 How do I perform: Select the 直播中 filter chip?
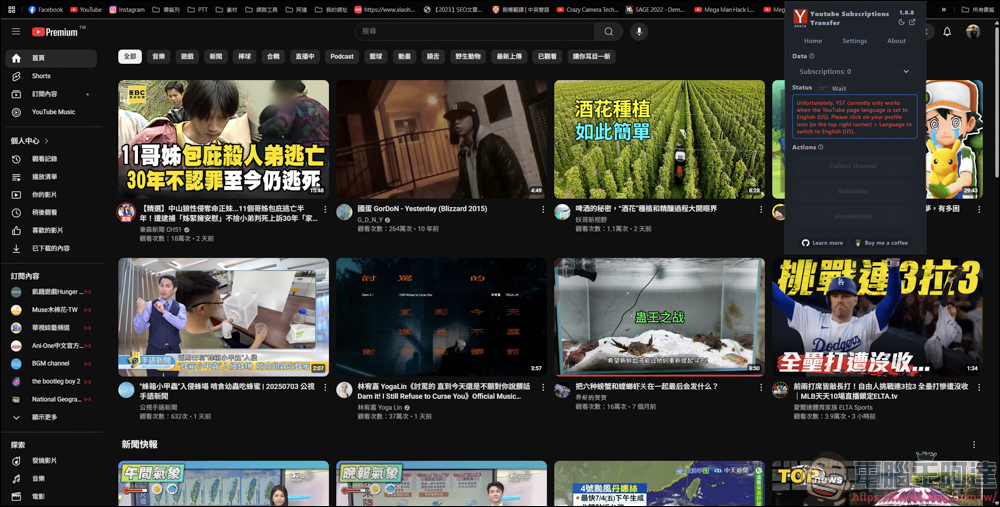point(305,56)
